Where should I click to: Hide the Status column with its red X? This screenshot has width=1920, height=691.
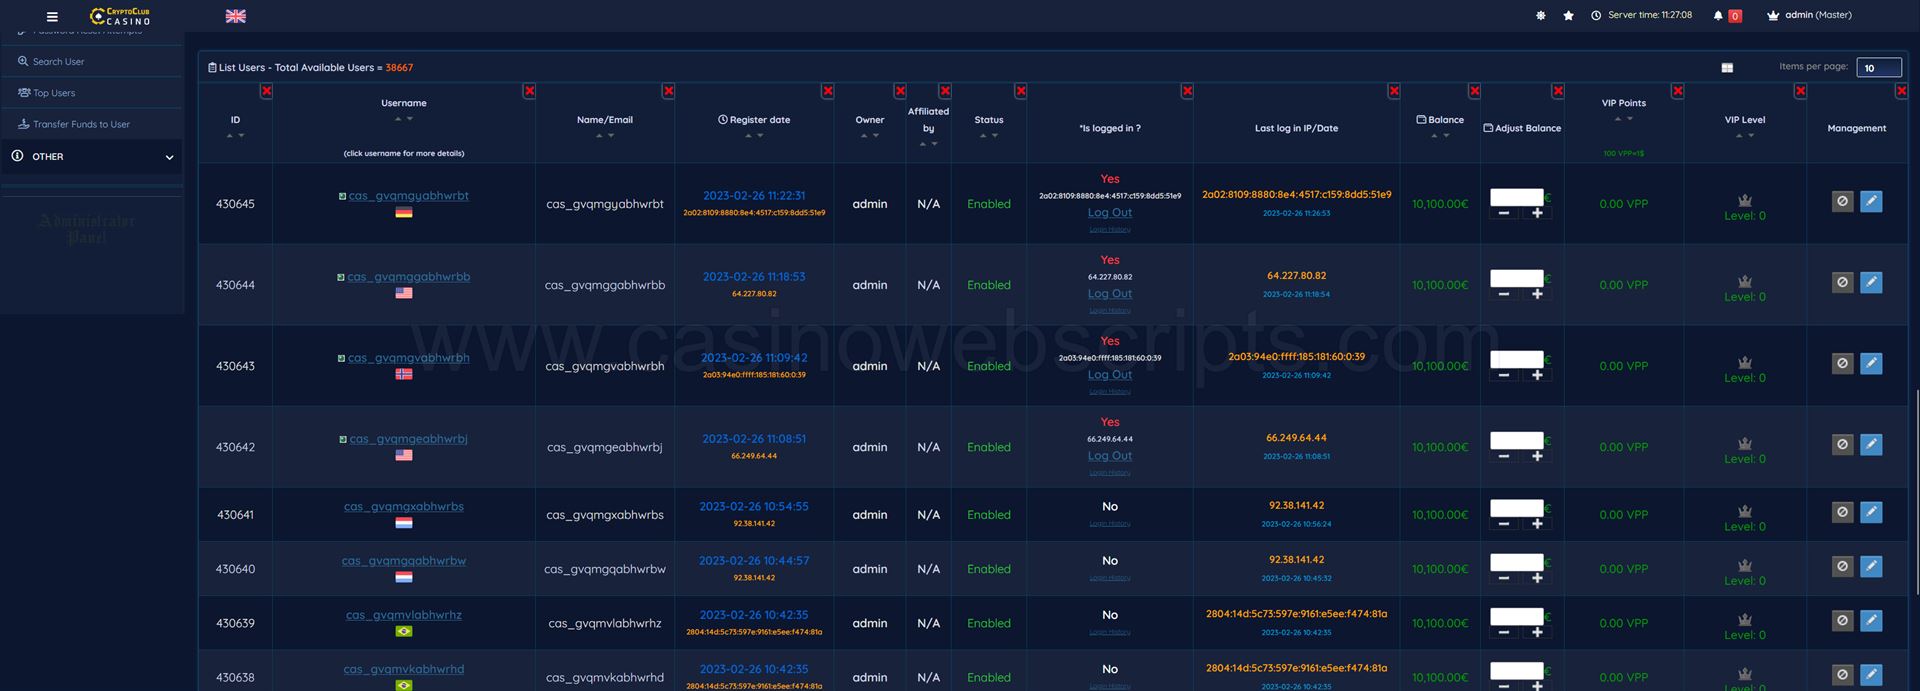tap(1020, 91)
